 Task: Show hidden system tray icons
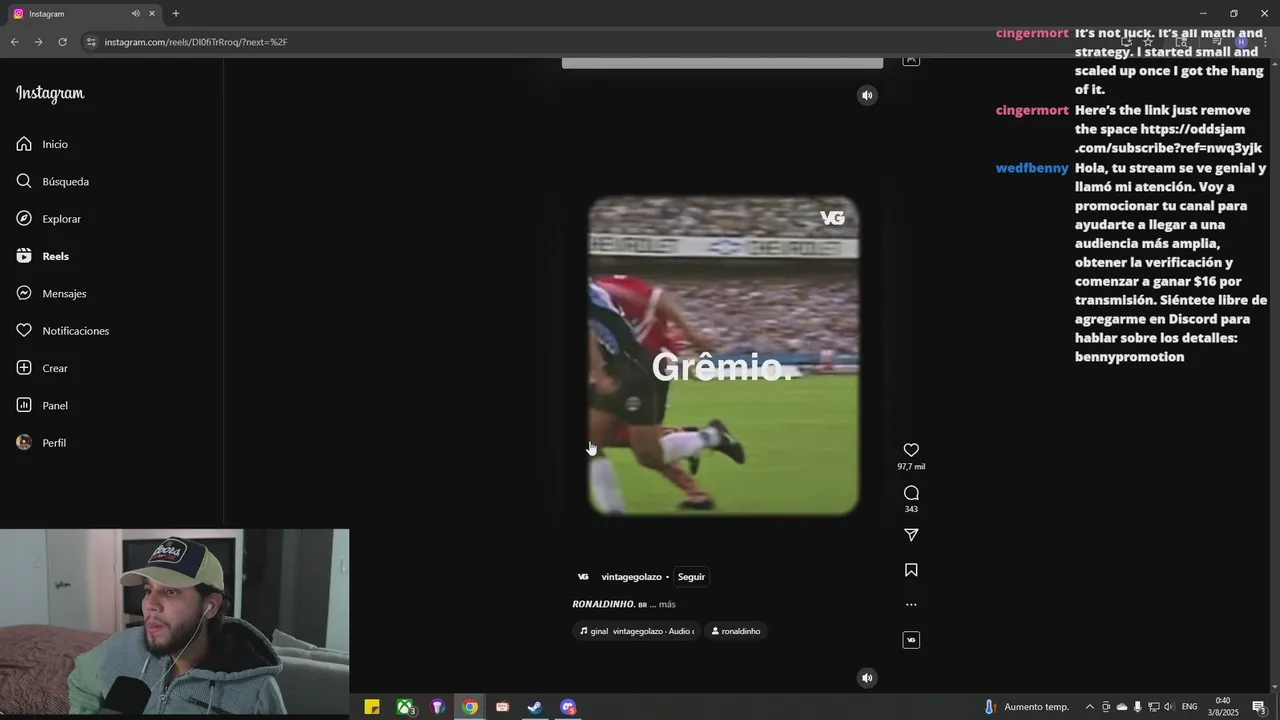point(1090,707)
